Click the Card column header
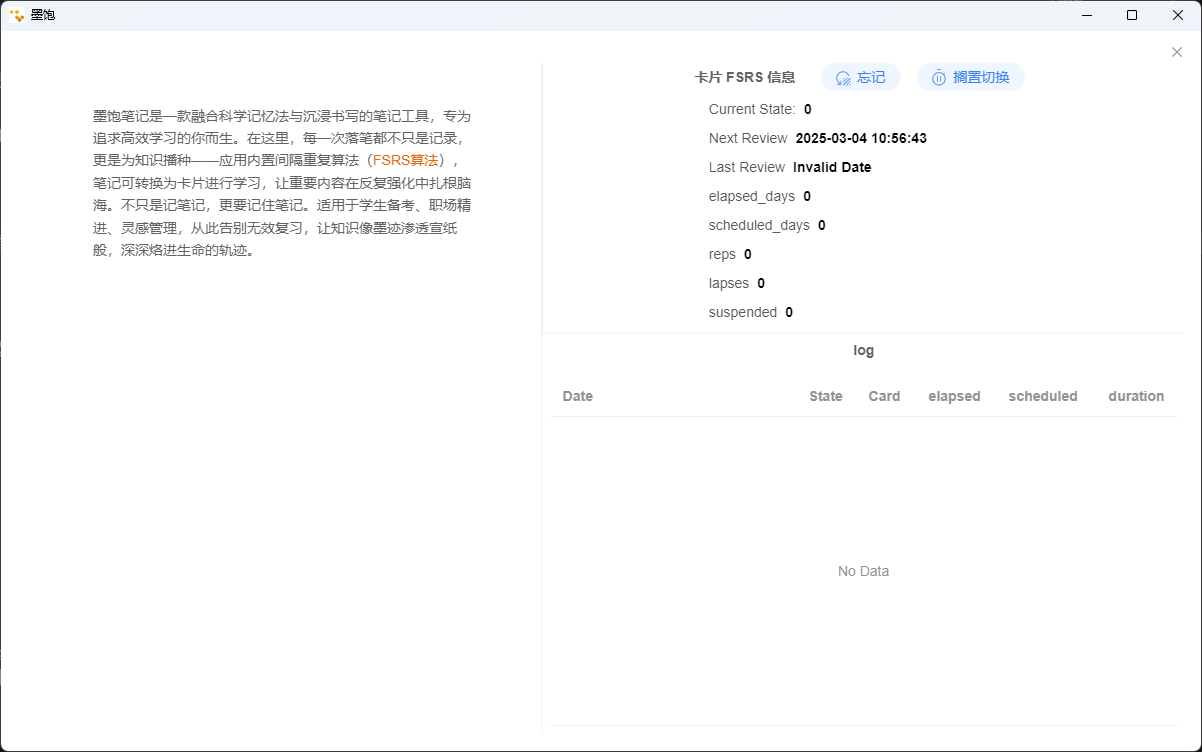The image size is (1202, 752). pyautogui.click(x=884, y=396)
